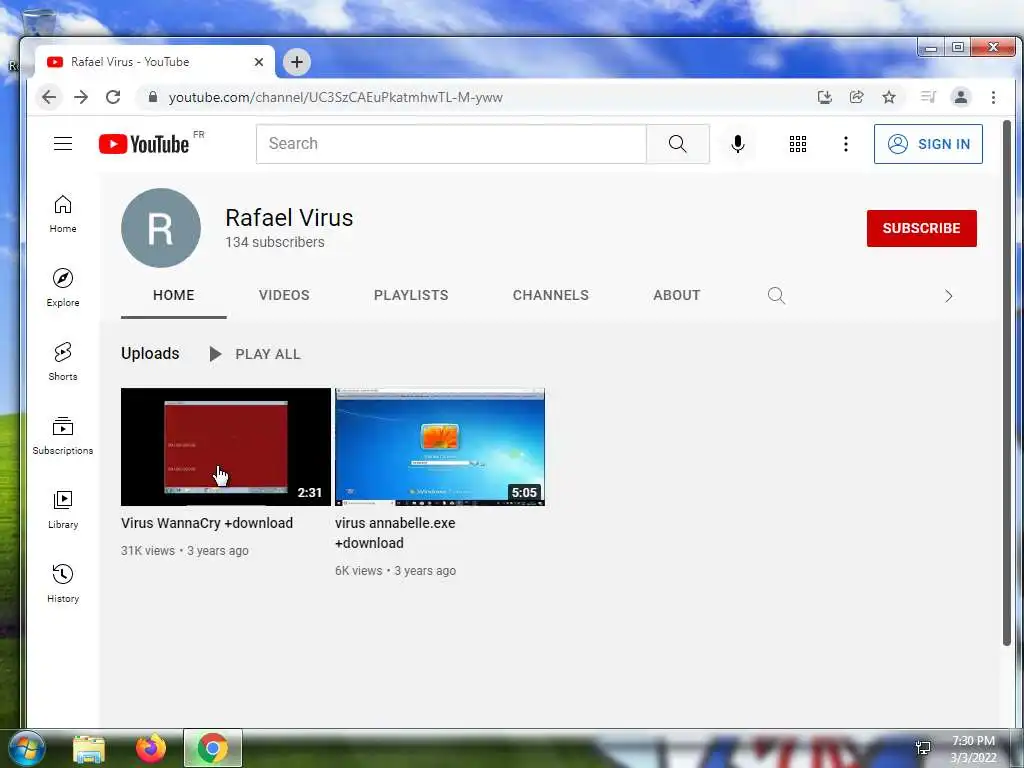The width and height of the screenshot is (1024, 768).
Task: Open the YouTube hamburger guide menu
Action: tap(63, 144)
